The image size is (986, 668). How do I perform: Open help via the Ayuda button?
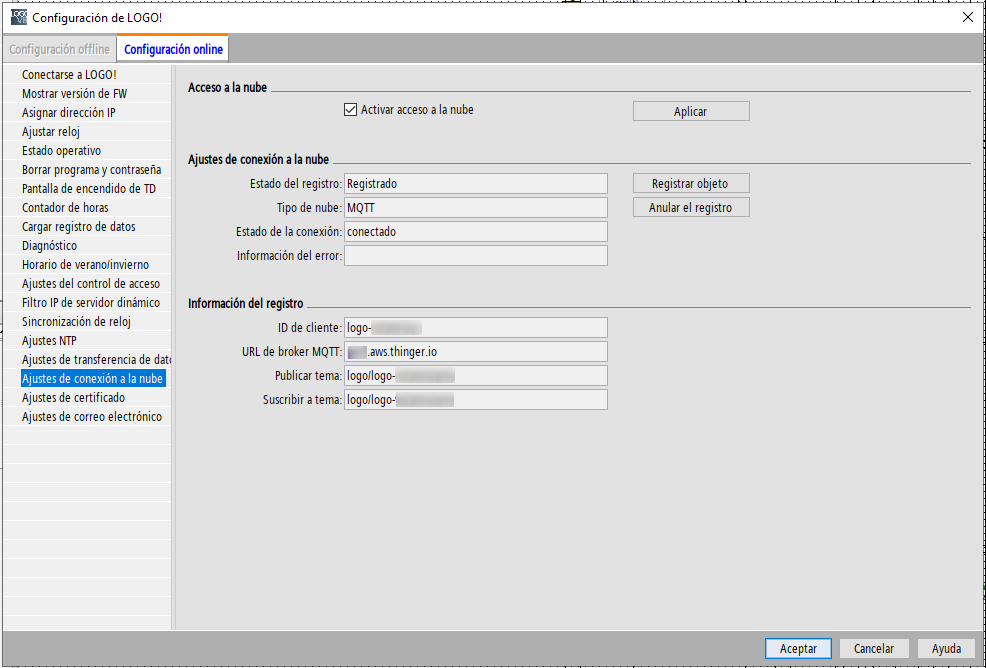(946, 648)
